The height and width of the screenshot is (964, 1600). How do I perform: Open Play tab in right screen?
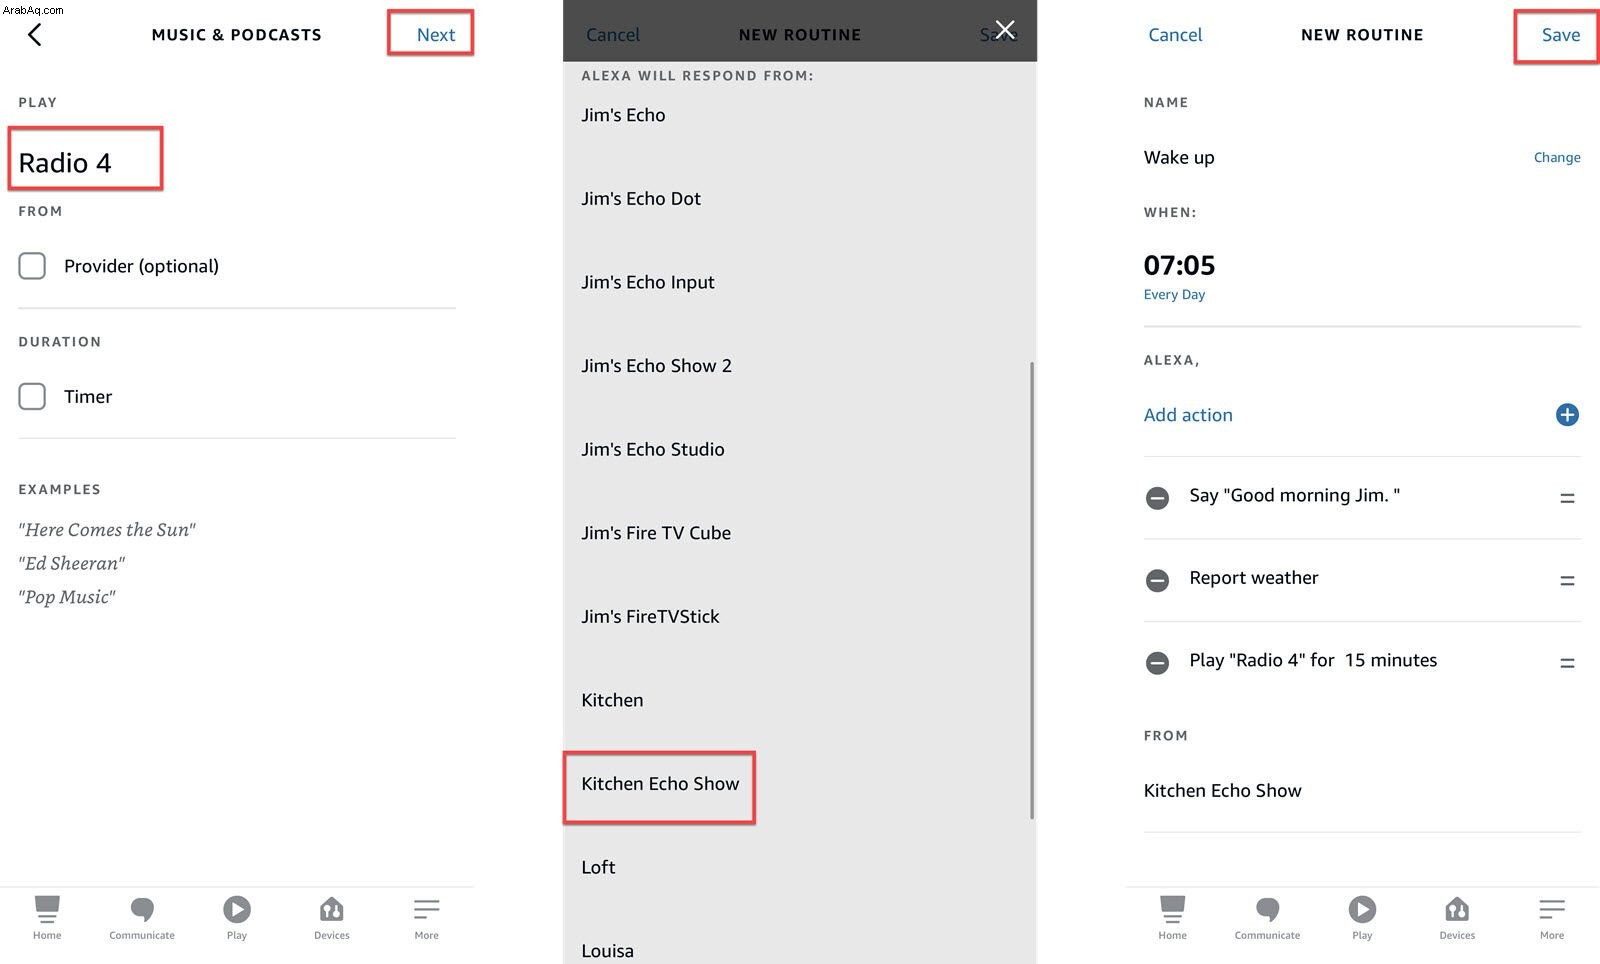(x=1362, y=917)
